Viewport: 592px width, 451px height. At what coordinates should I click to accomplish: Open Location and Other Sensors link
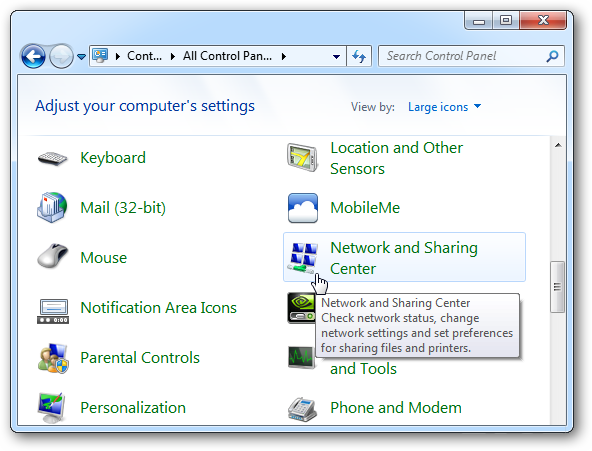[396, 158]
